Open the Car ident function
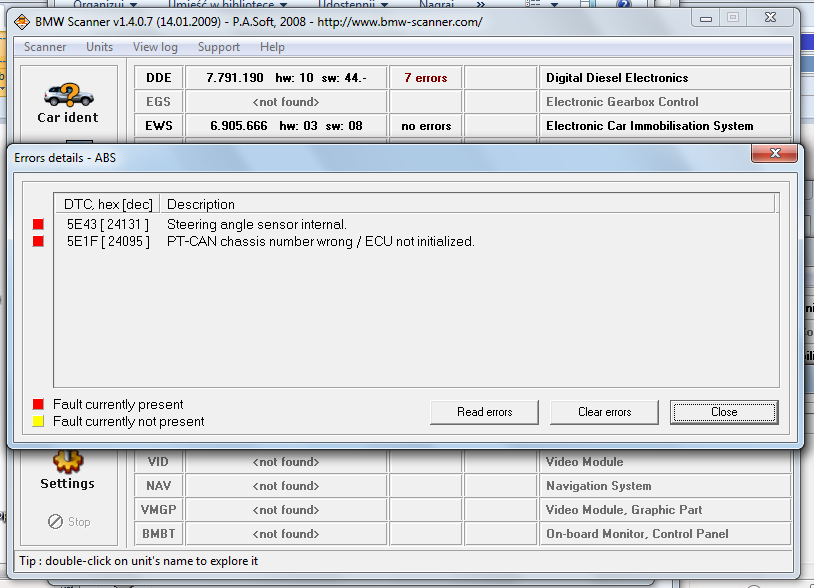 point(68,103)
